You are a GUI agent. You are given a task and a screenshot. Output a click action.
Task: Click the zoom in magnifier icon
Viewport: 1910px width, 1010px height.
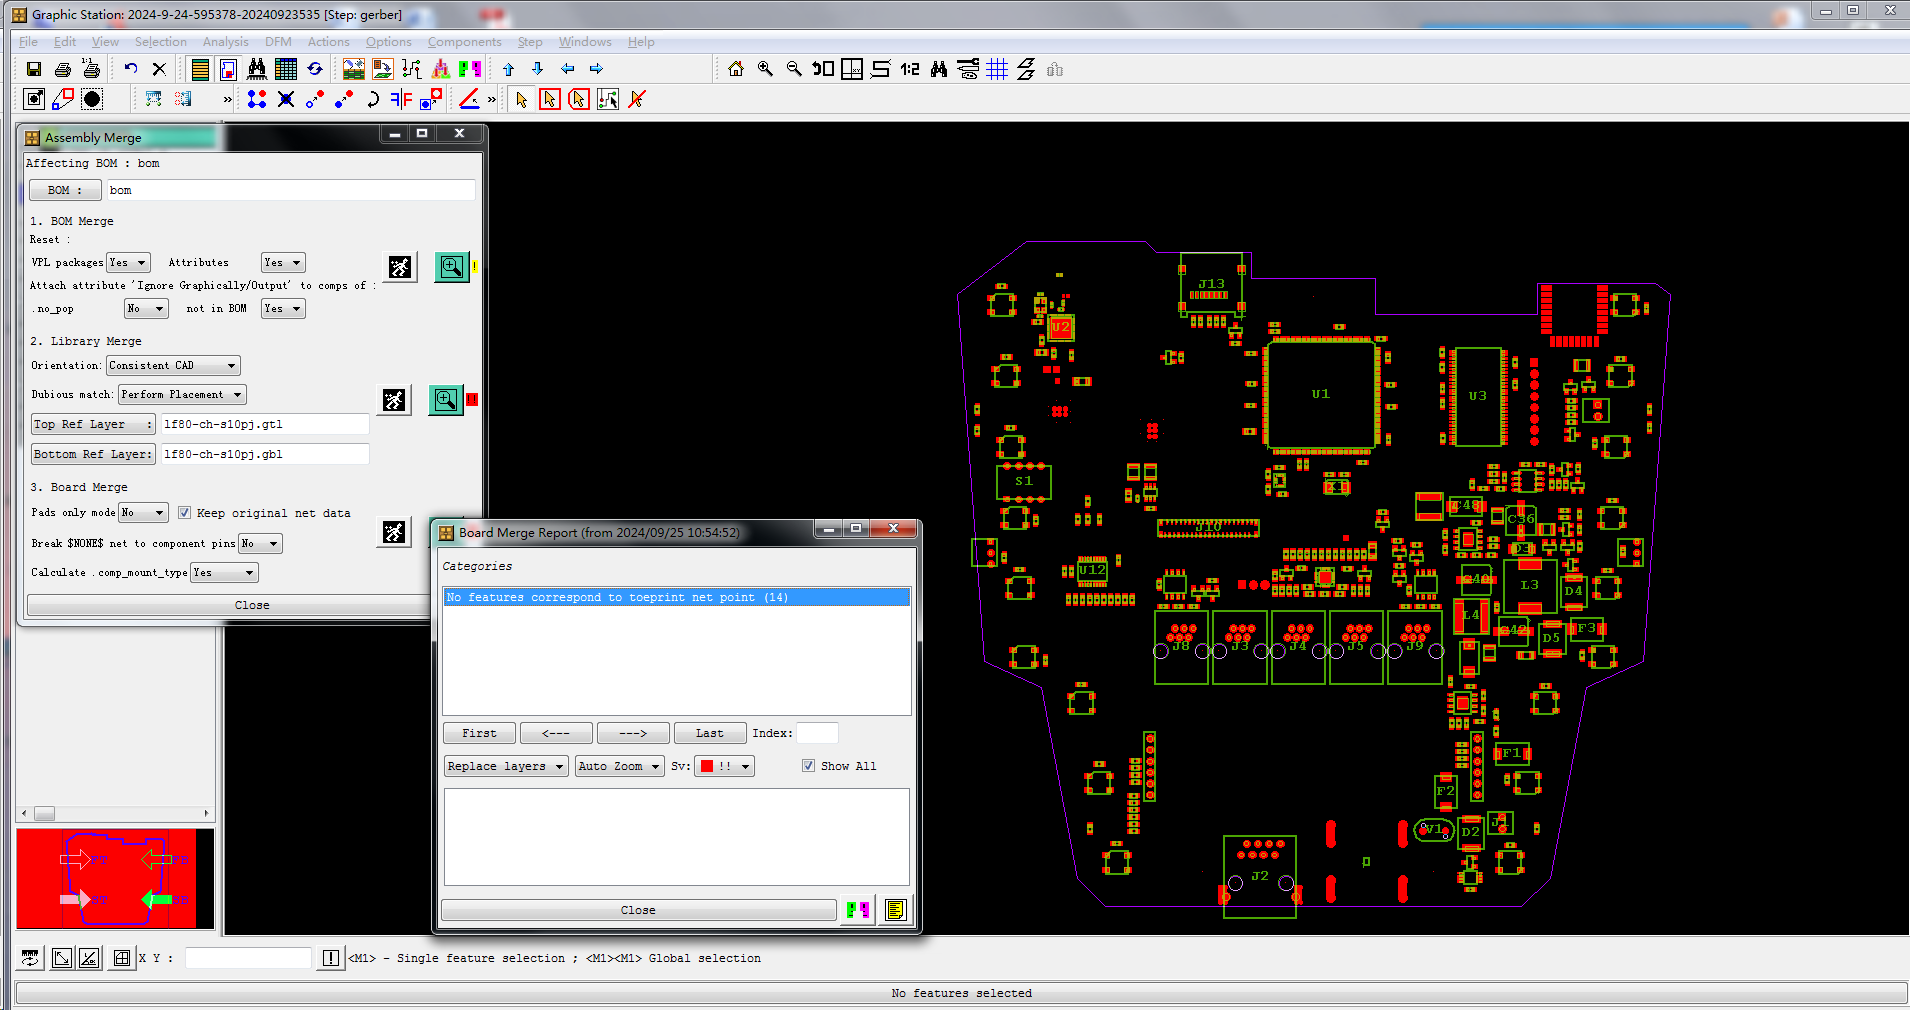click(x=765, y=69)
